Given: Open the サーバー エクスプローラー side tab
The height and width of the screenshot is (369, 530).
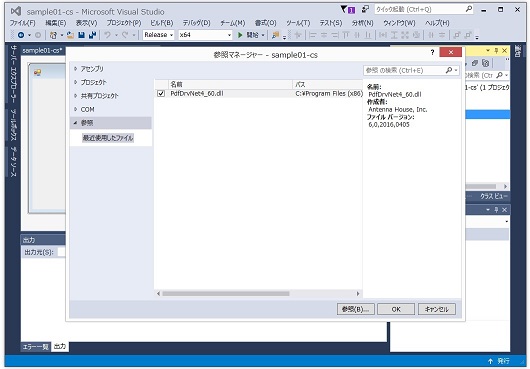Looking at the screenshot, I should click(14, 74).
